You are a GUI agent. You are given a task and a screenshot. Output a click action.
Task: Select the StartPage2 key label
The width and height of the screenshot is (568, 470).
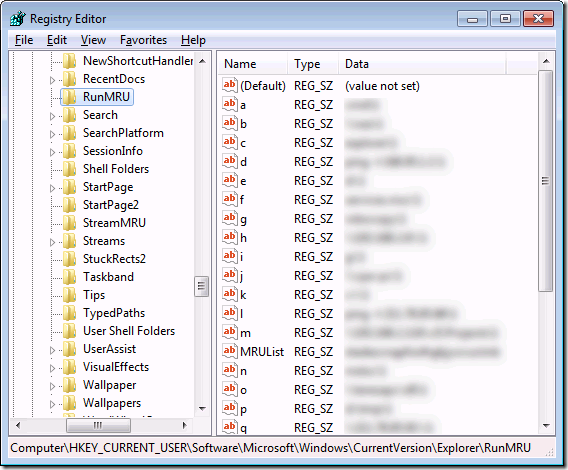pos(111,205)
